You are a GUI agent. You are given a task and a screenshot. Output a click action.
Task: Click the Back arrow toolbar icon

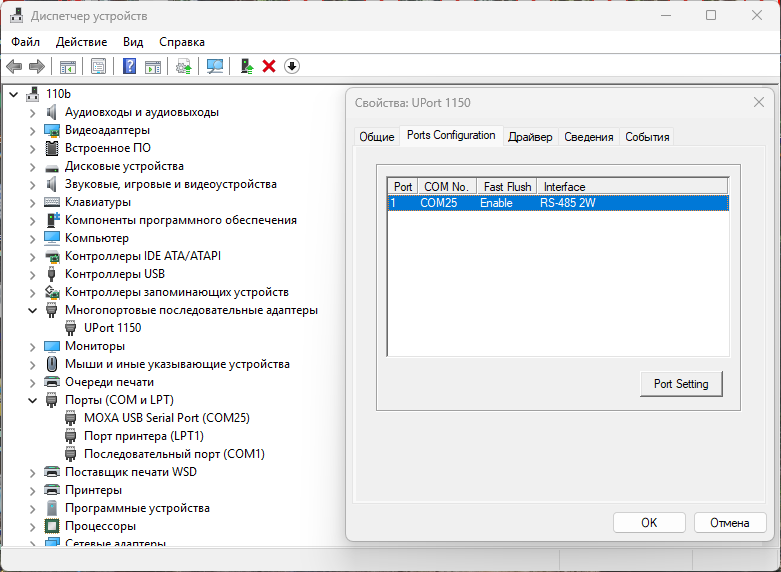tap(14, 66)
